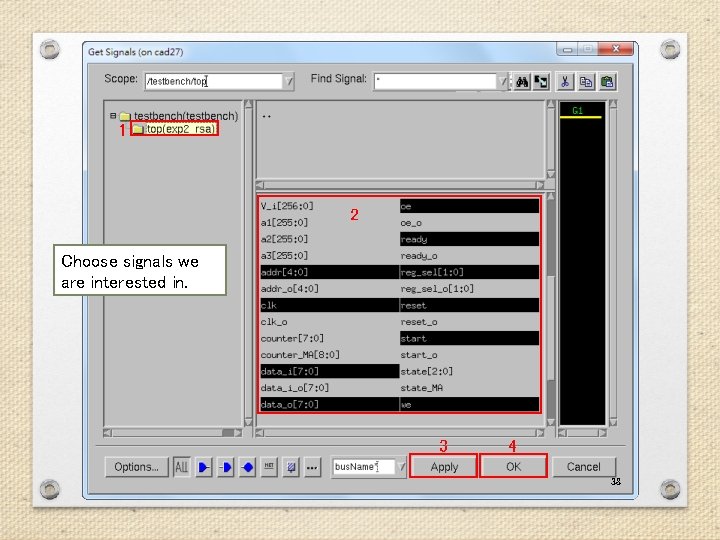720x540 pixels.
Task: Click the signal list horizontal scrollbar
Action: pyautogui.click(x=399, y=433)
